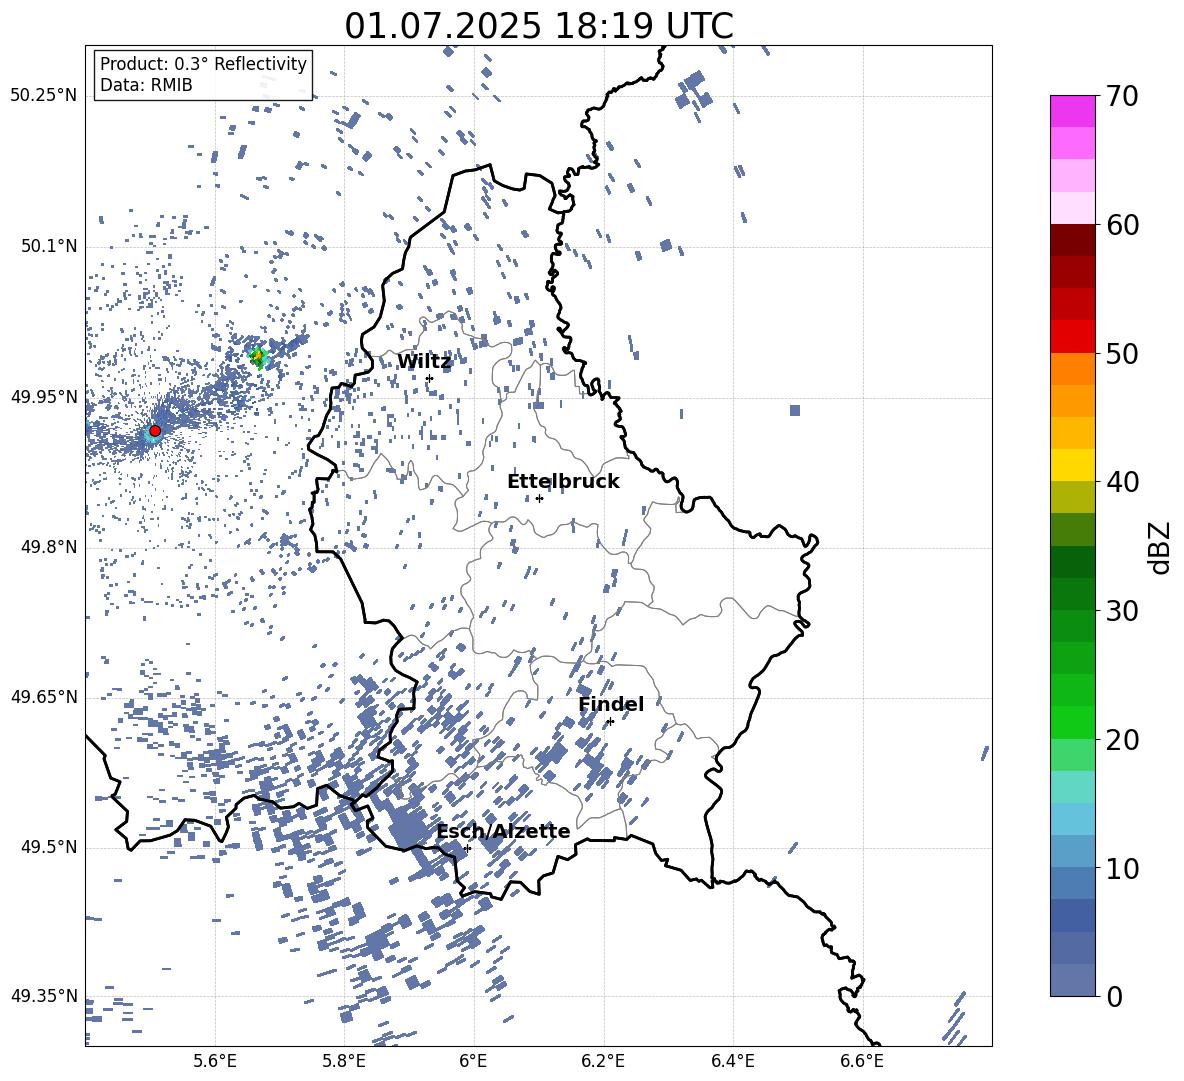Click the 49.65°N latitude label
This screenshot has width=1184, height=1081.
(44, 697)
